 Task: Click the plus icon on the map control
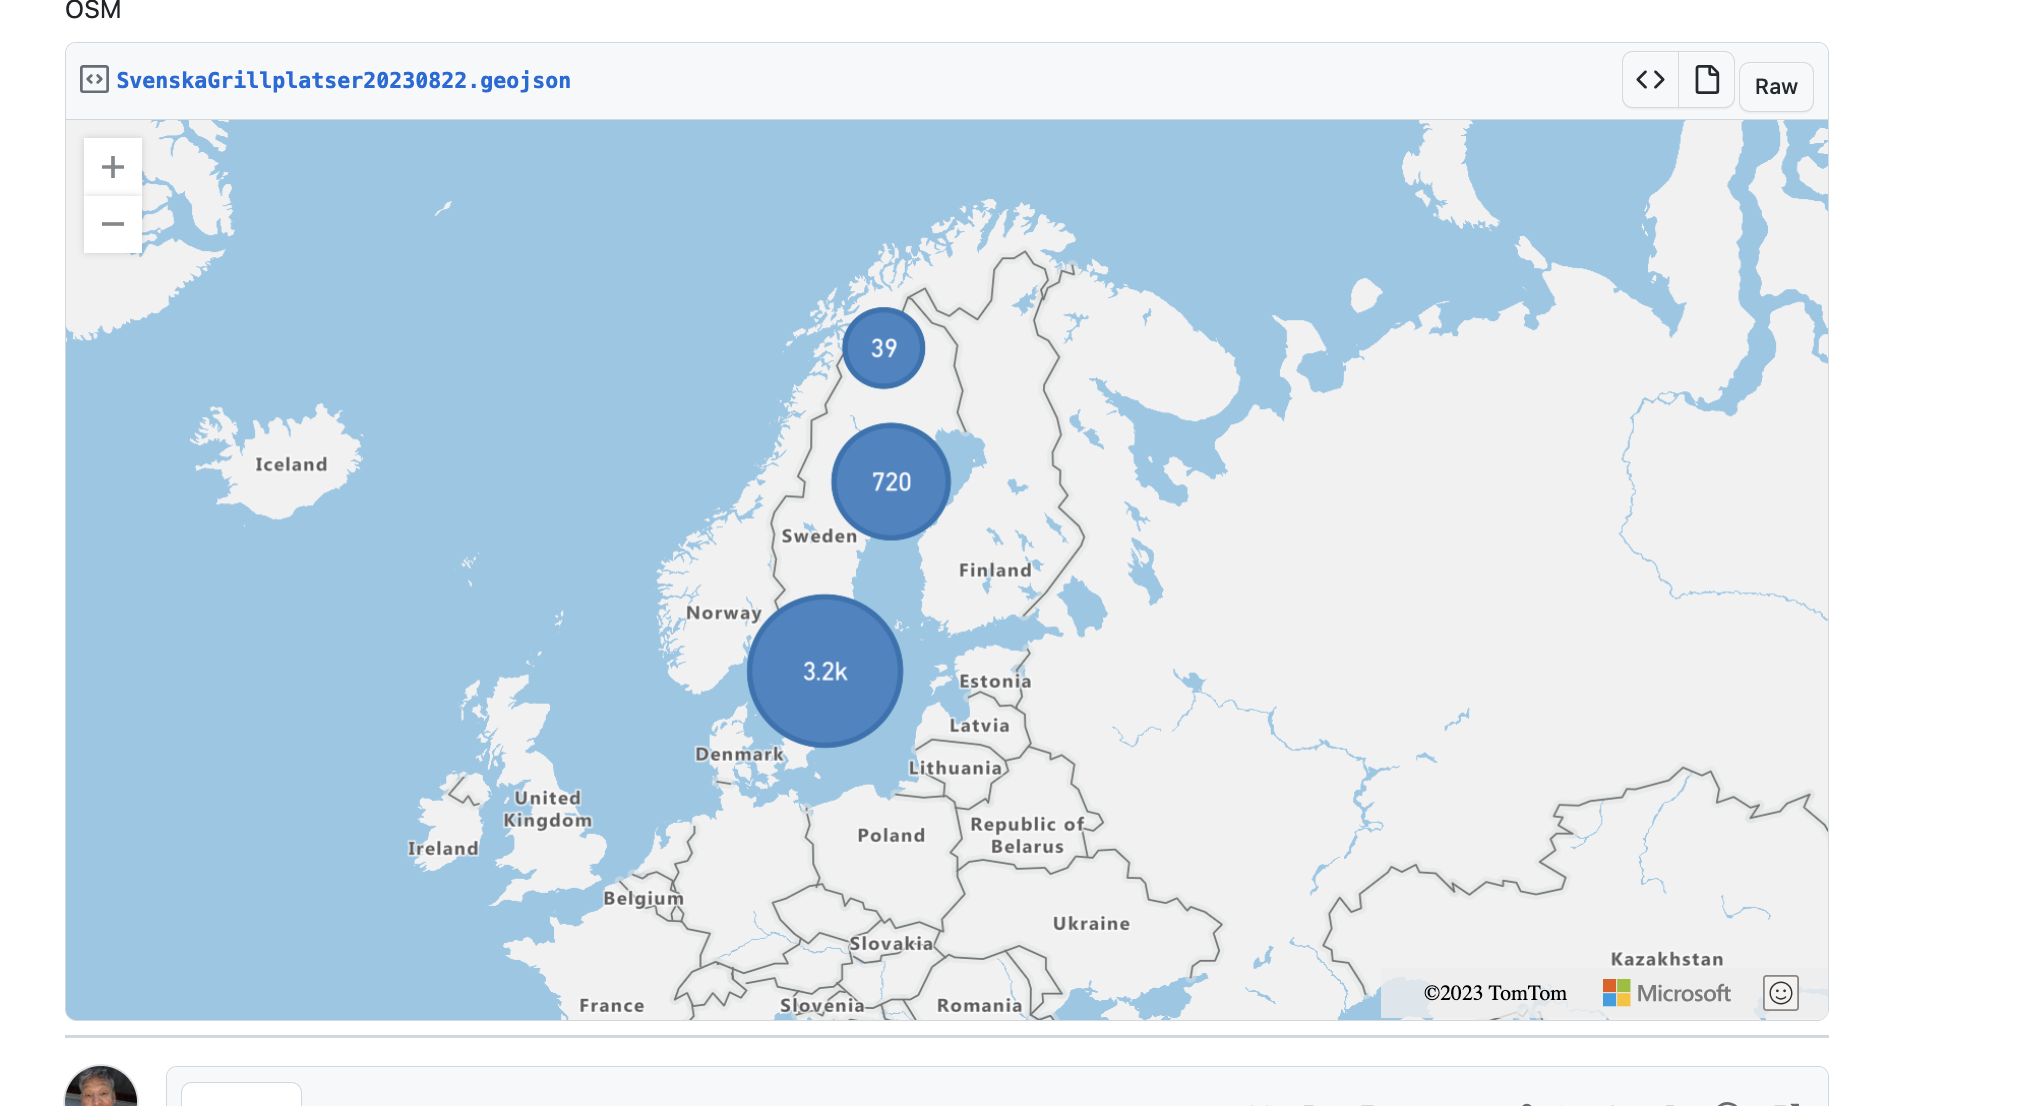click(x=113, y=165)
